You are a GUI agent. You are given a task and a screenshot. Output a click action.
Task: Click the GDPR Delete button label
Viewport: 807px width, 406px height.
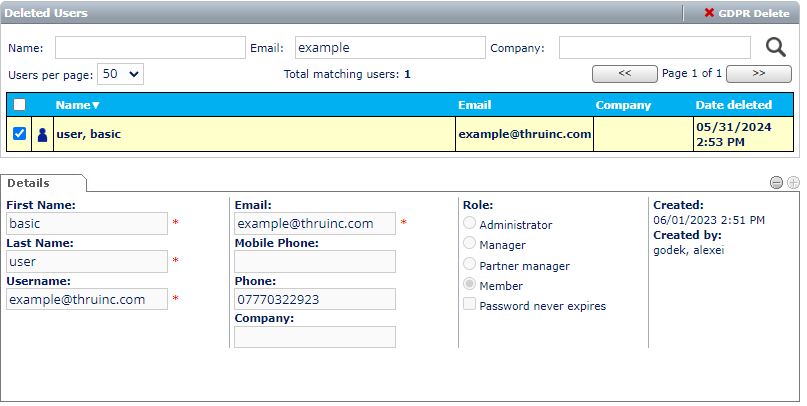pyautogui.click(x=753, y=13)
